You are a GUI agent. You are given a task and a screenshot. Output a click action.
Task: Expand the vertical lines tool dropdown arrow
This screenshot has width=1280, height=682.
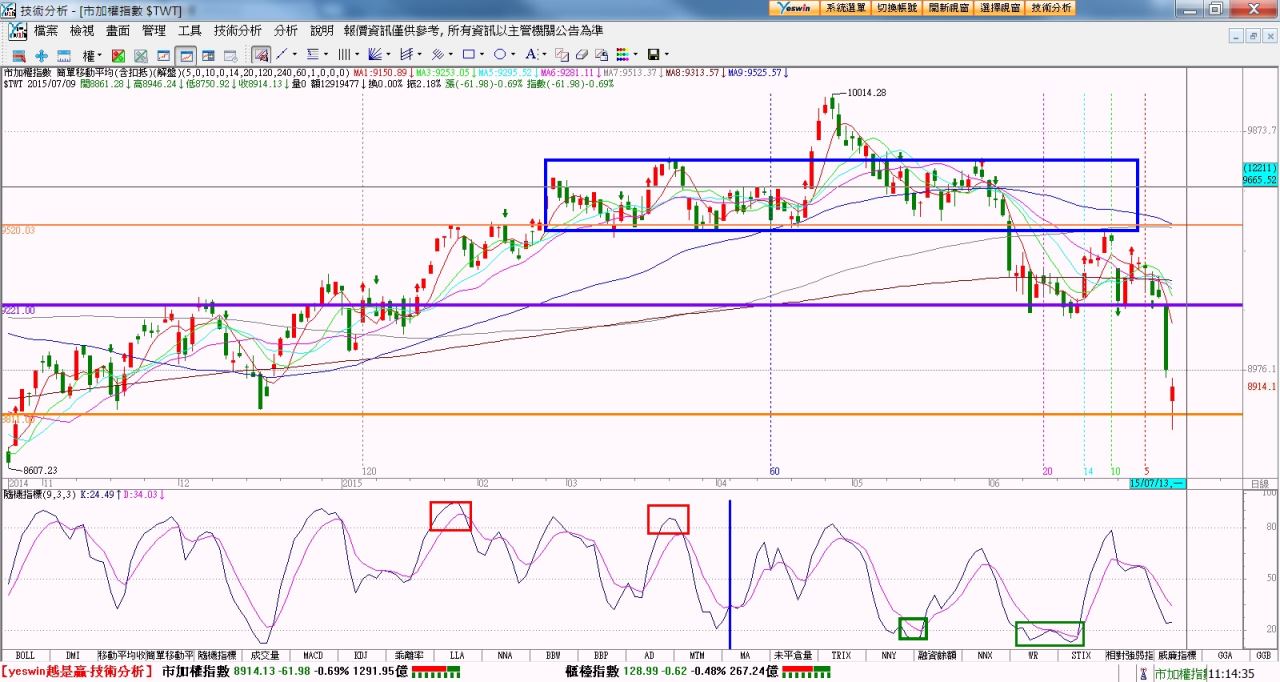[x=357, y=55]
